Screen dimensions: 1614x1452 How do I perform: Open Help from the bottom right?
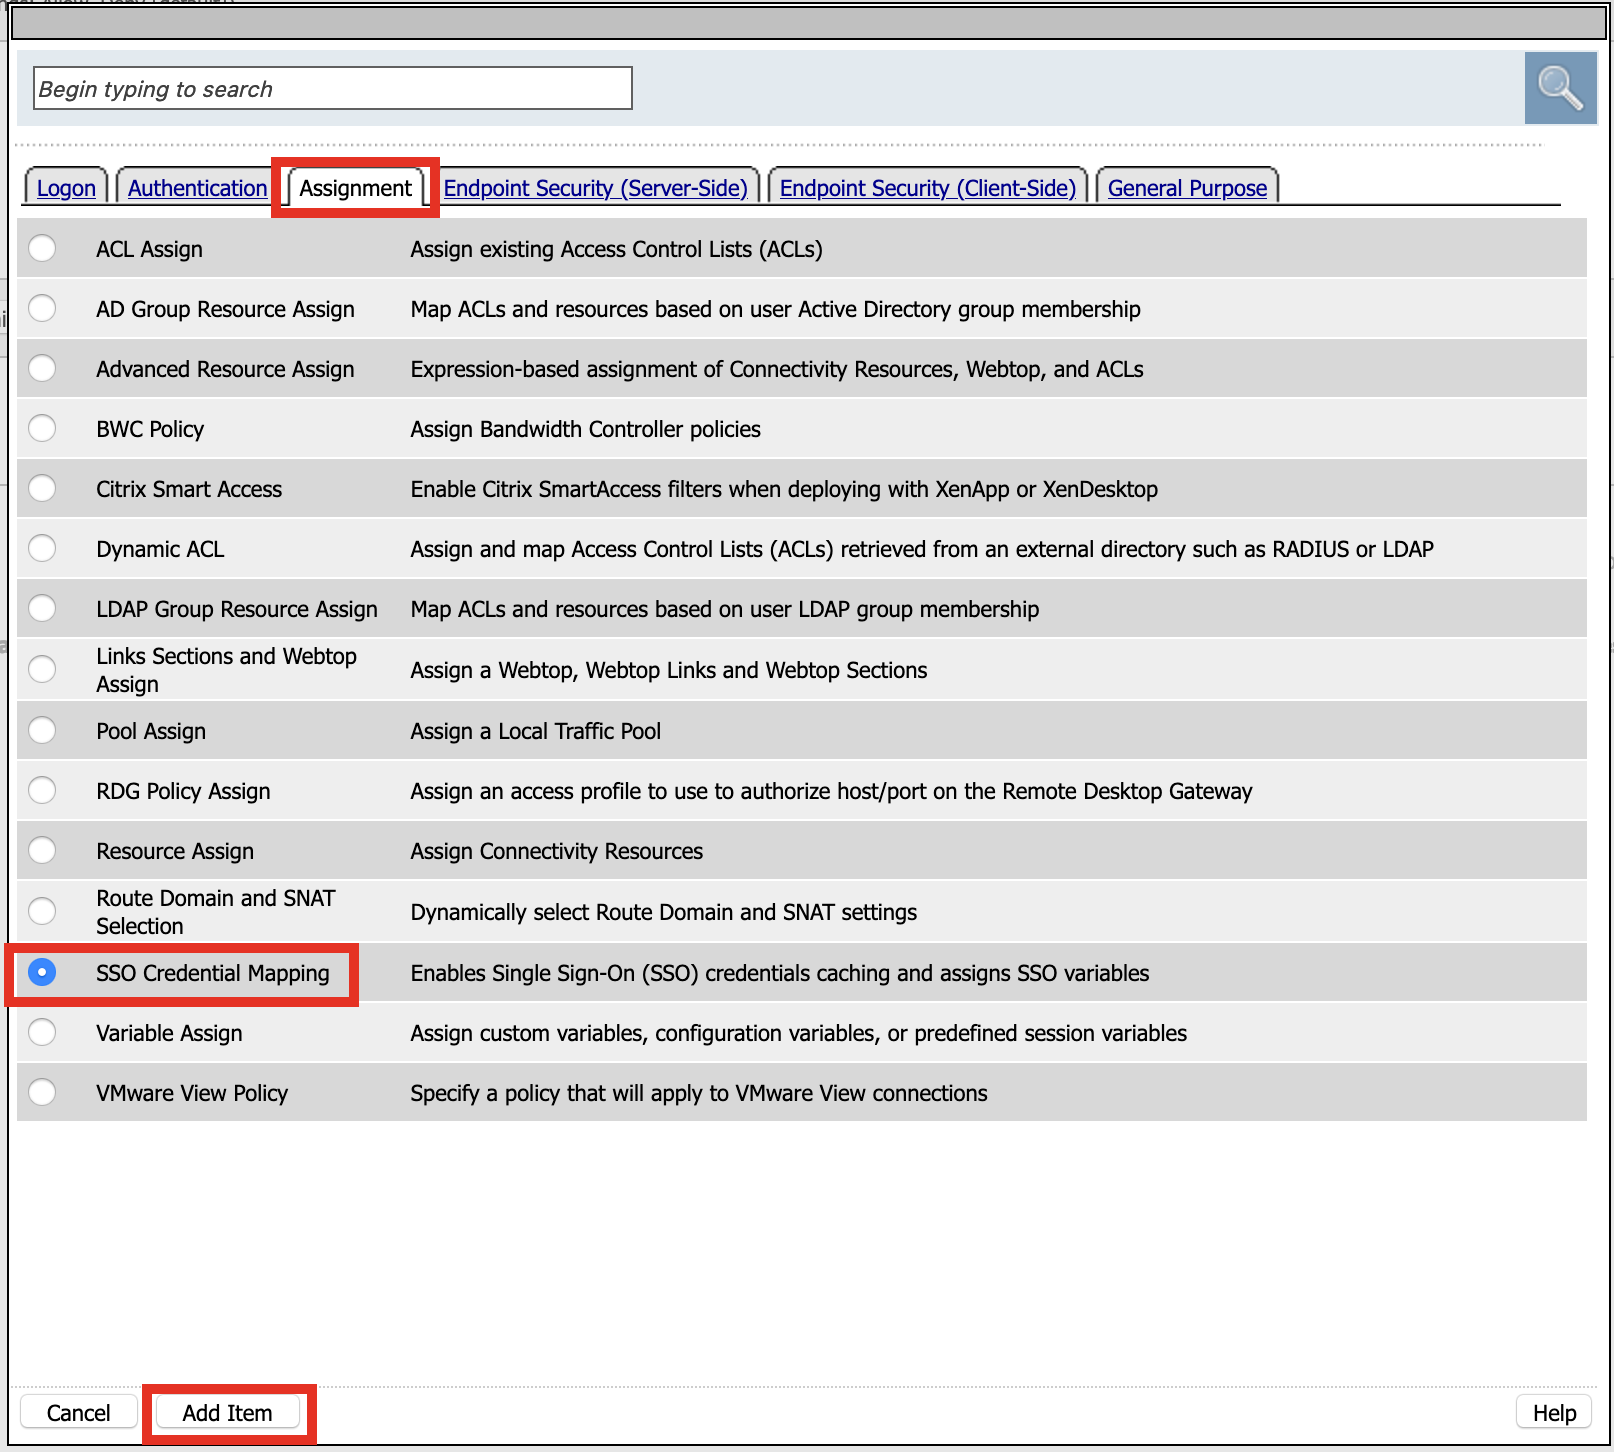coord(1554,1412)
